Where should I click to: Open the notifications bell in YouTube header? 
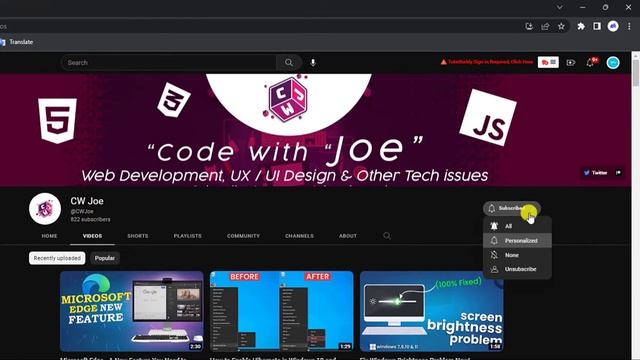(590, 62)
